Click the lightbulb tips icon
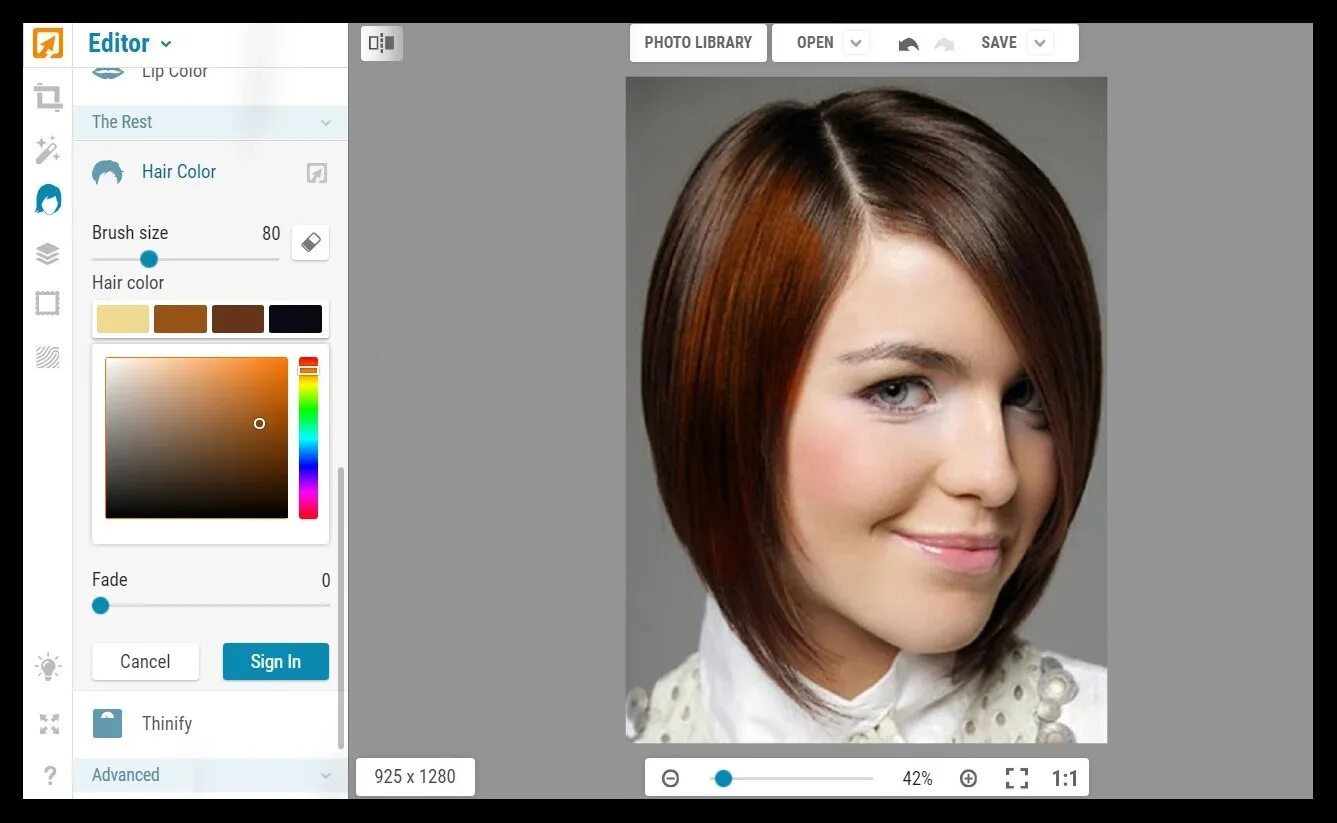Viewport: 1337px width, 823px height. click(x=48, y=667)
